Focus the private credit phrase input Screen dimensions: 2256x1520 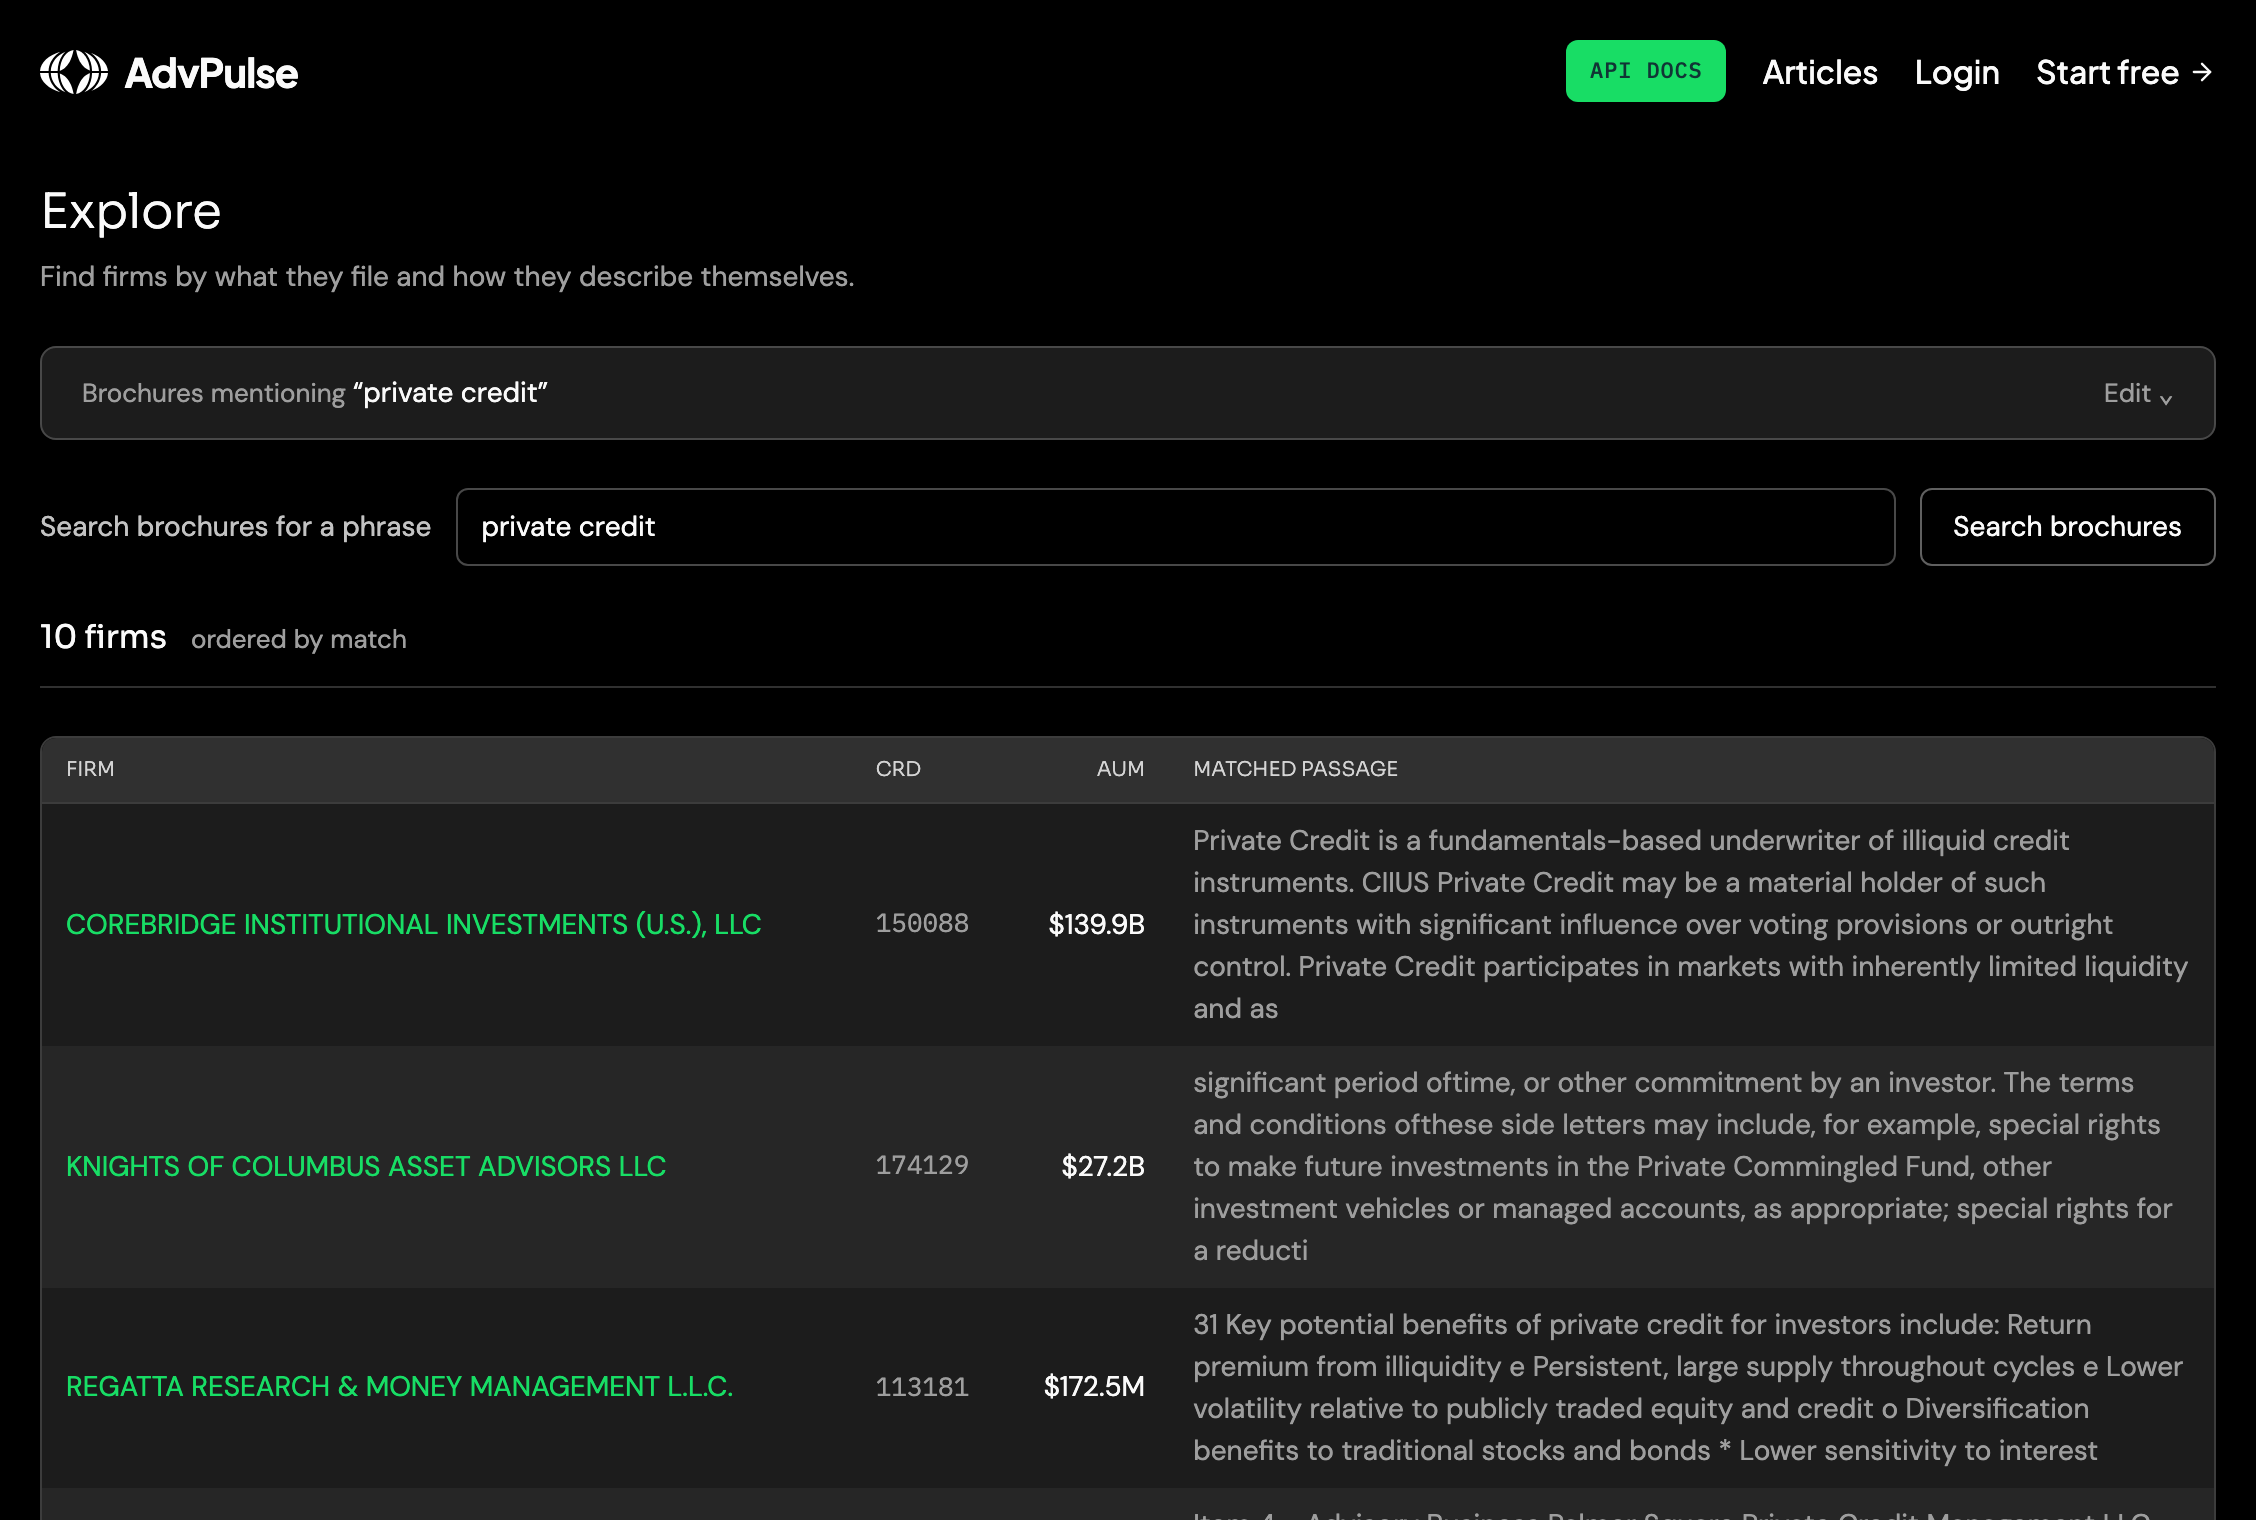tap(1175, 527)
